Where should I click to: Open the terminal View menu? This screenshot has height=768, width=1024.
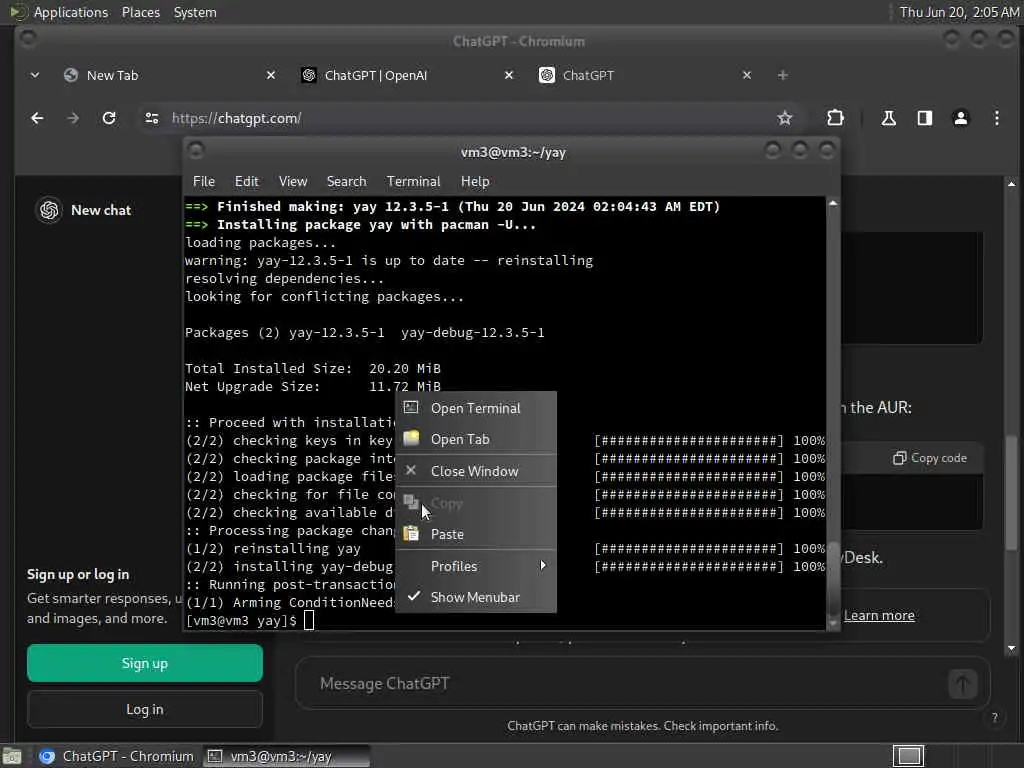[x=293, y=182]
